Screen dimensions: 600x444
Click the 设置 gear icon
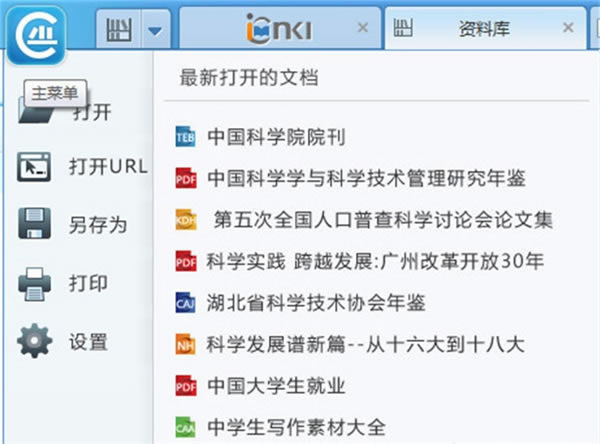34,341
